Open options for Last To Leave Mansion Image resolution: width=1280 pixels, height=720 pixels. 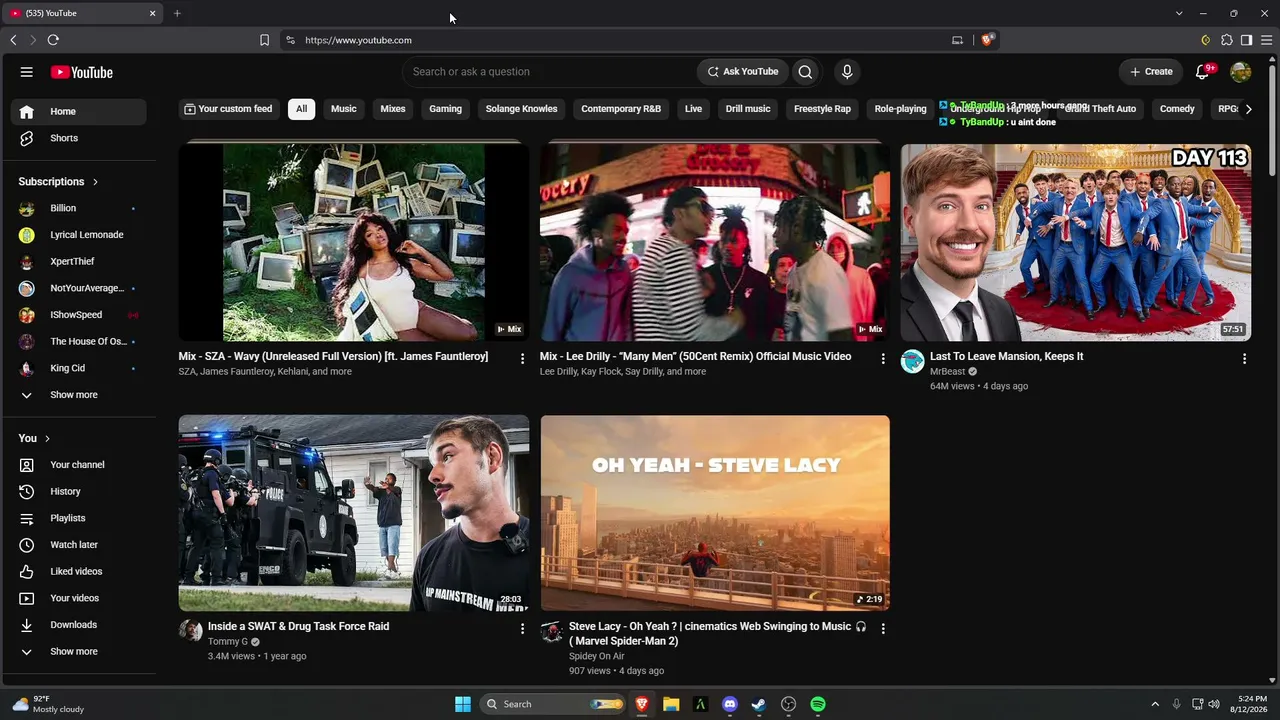click(1244, 358)
